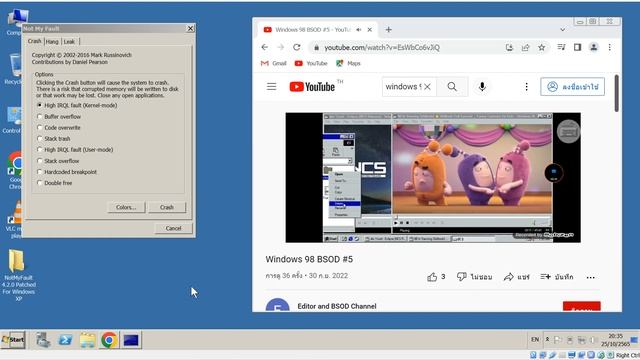This screenshot has height=360, width=640.
Task: Click the YouTube video player
Action: [x=433, y=178]
